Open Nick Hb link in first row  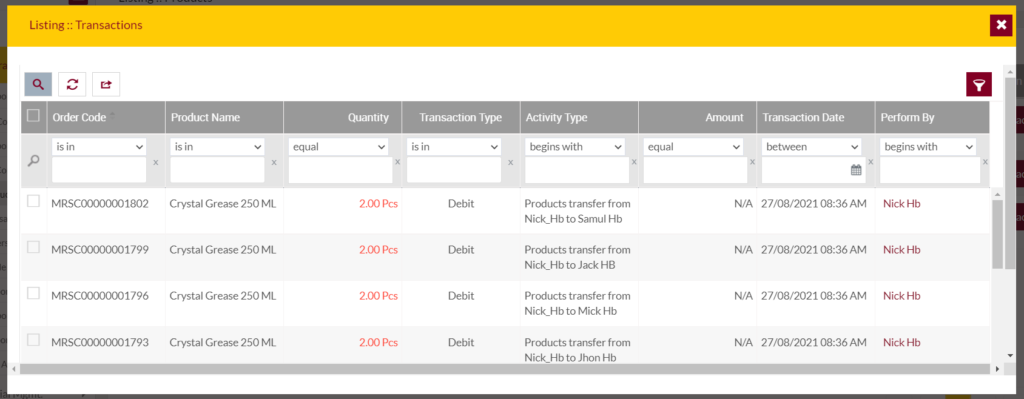pos(901,204)
